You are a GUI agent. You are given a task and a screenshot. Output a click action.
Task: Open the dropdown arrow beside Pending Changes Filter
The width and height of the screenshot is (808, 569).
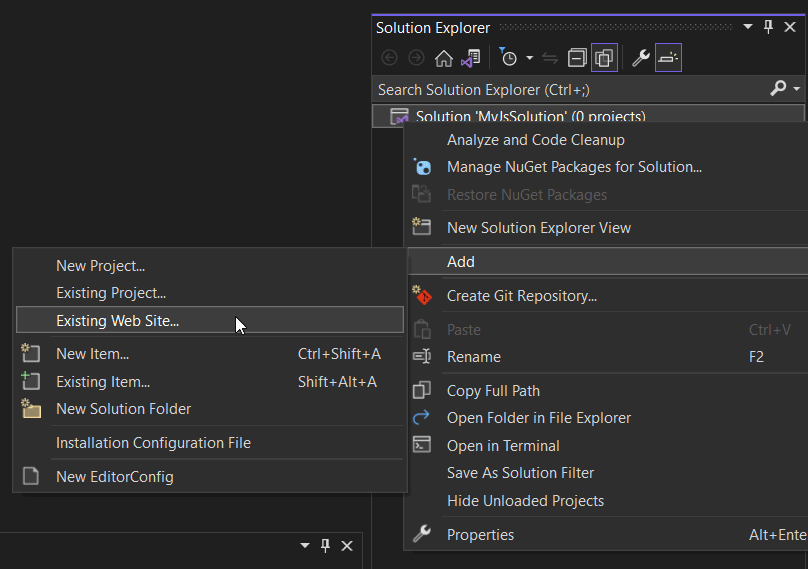click(529, 58)
